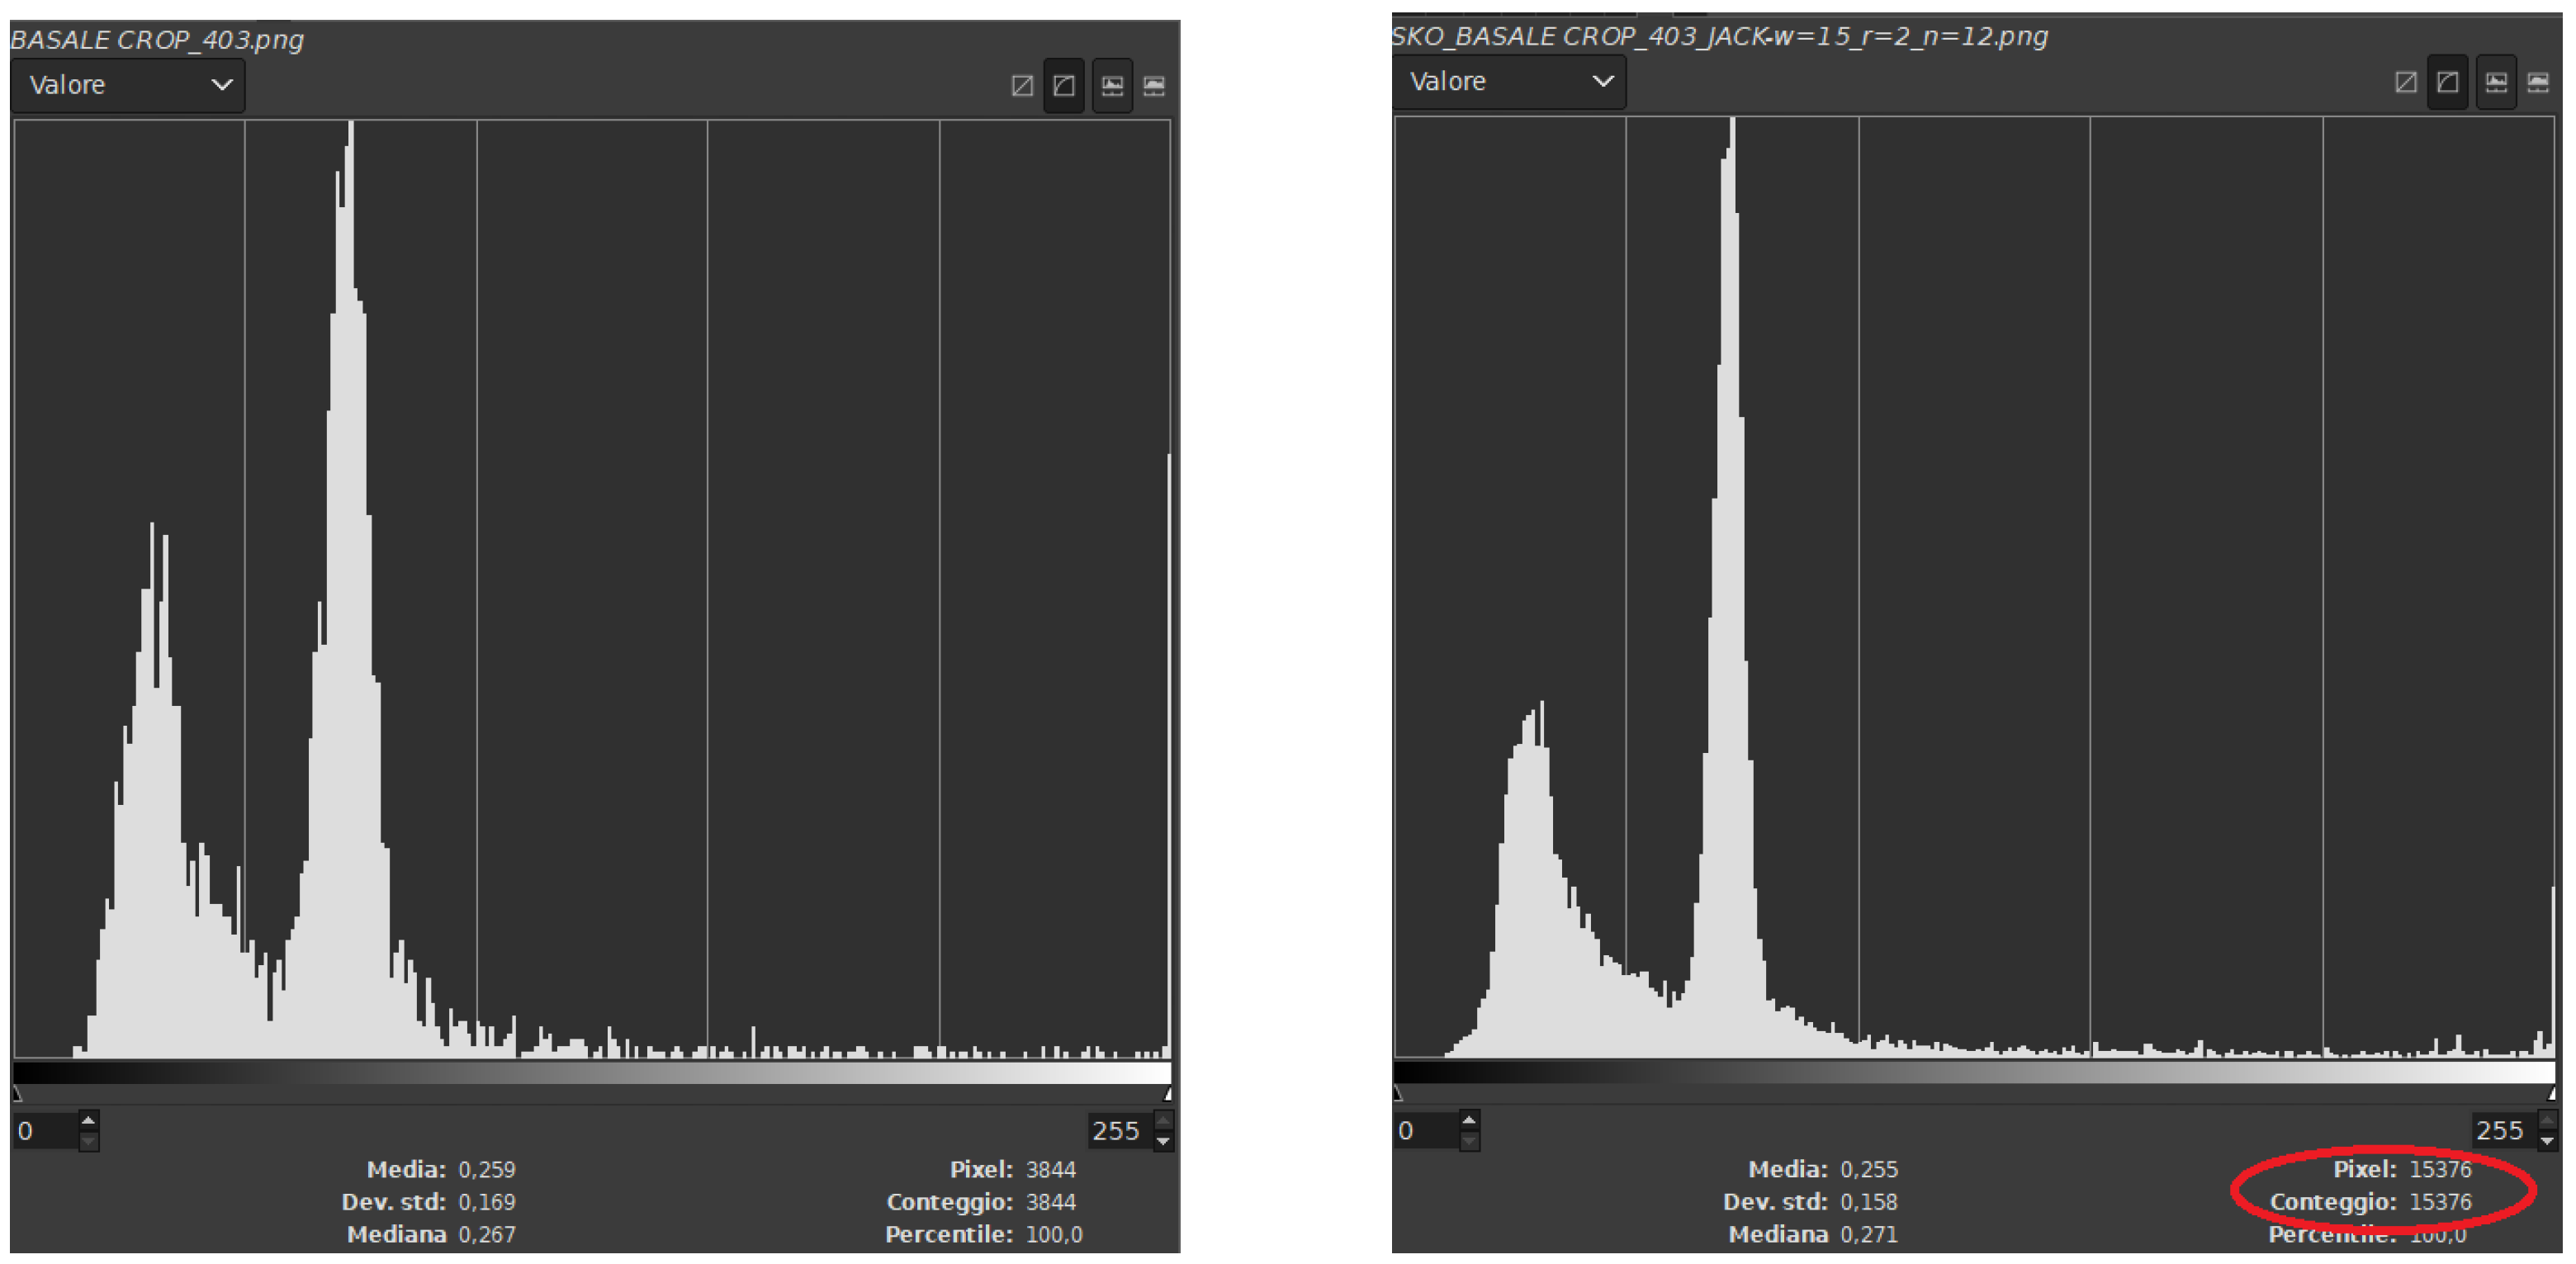The width and height of the screenshot is (2576, 1264).
Task: Click the 0 input field in right panel
Action: click(1426, 1131)
